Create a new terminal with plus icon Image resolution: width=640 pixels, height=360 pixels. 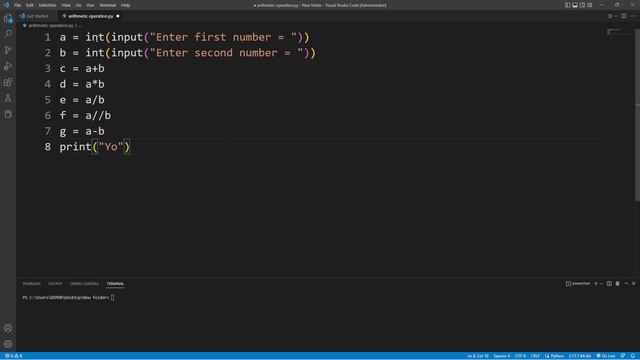coord(596,284)
